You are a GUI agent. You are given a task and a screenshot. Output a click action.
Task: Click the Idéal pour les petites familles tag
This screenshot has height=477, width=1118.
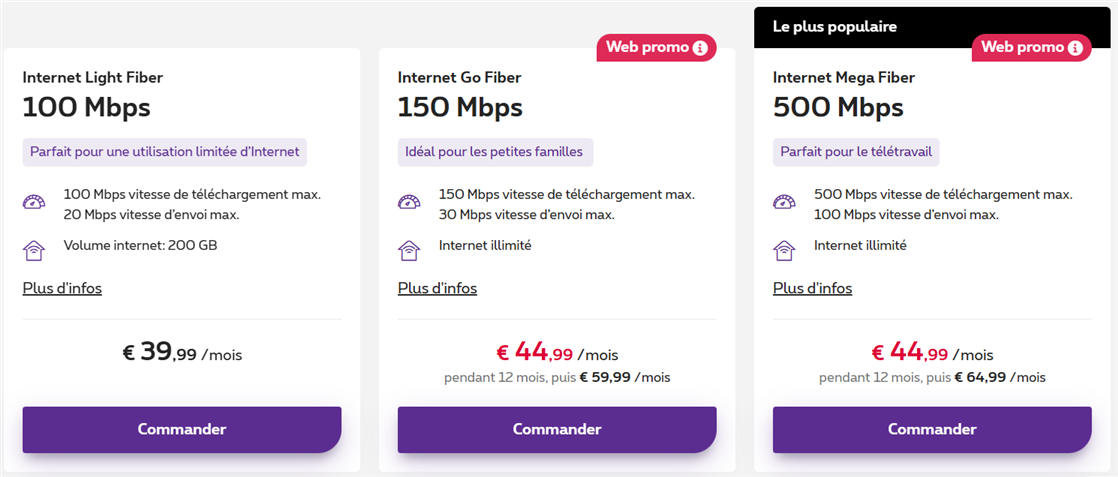click(x=495, y=152)
